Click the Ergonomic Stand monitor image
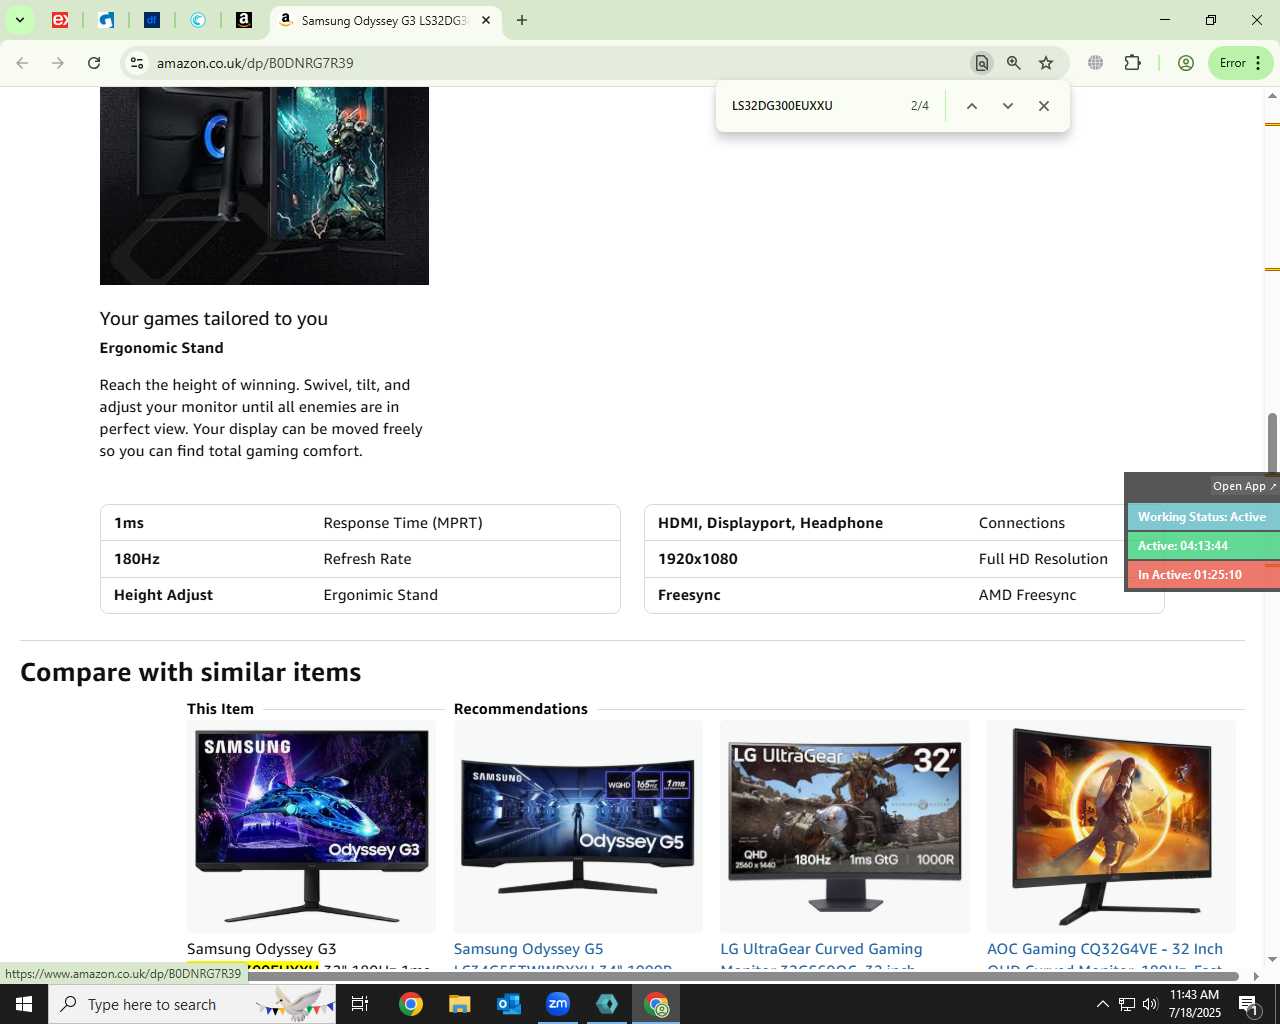 tap(264, 186)
